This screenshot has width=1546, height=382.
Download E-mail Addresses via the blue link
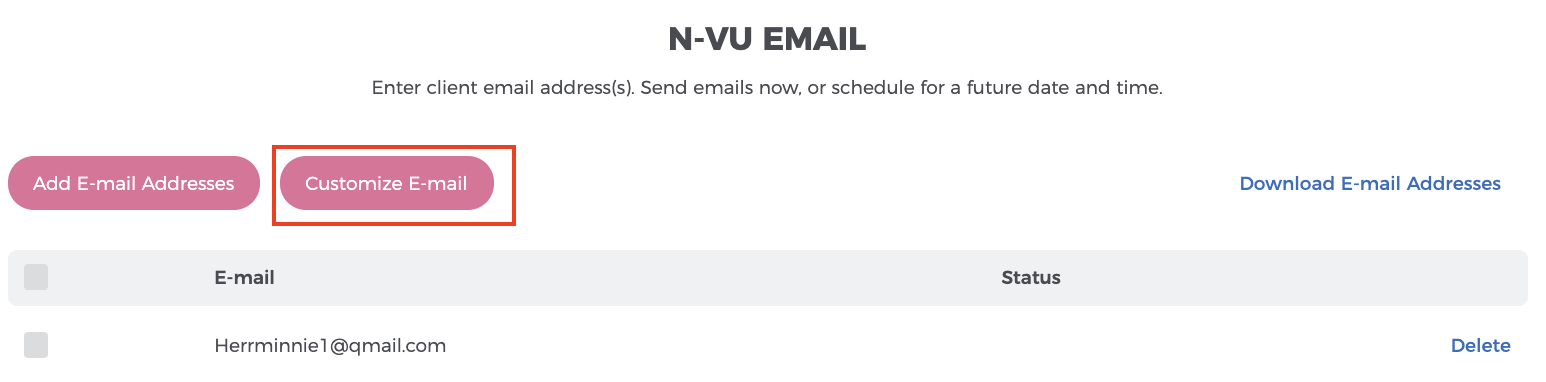(1370, 183)
